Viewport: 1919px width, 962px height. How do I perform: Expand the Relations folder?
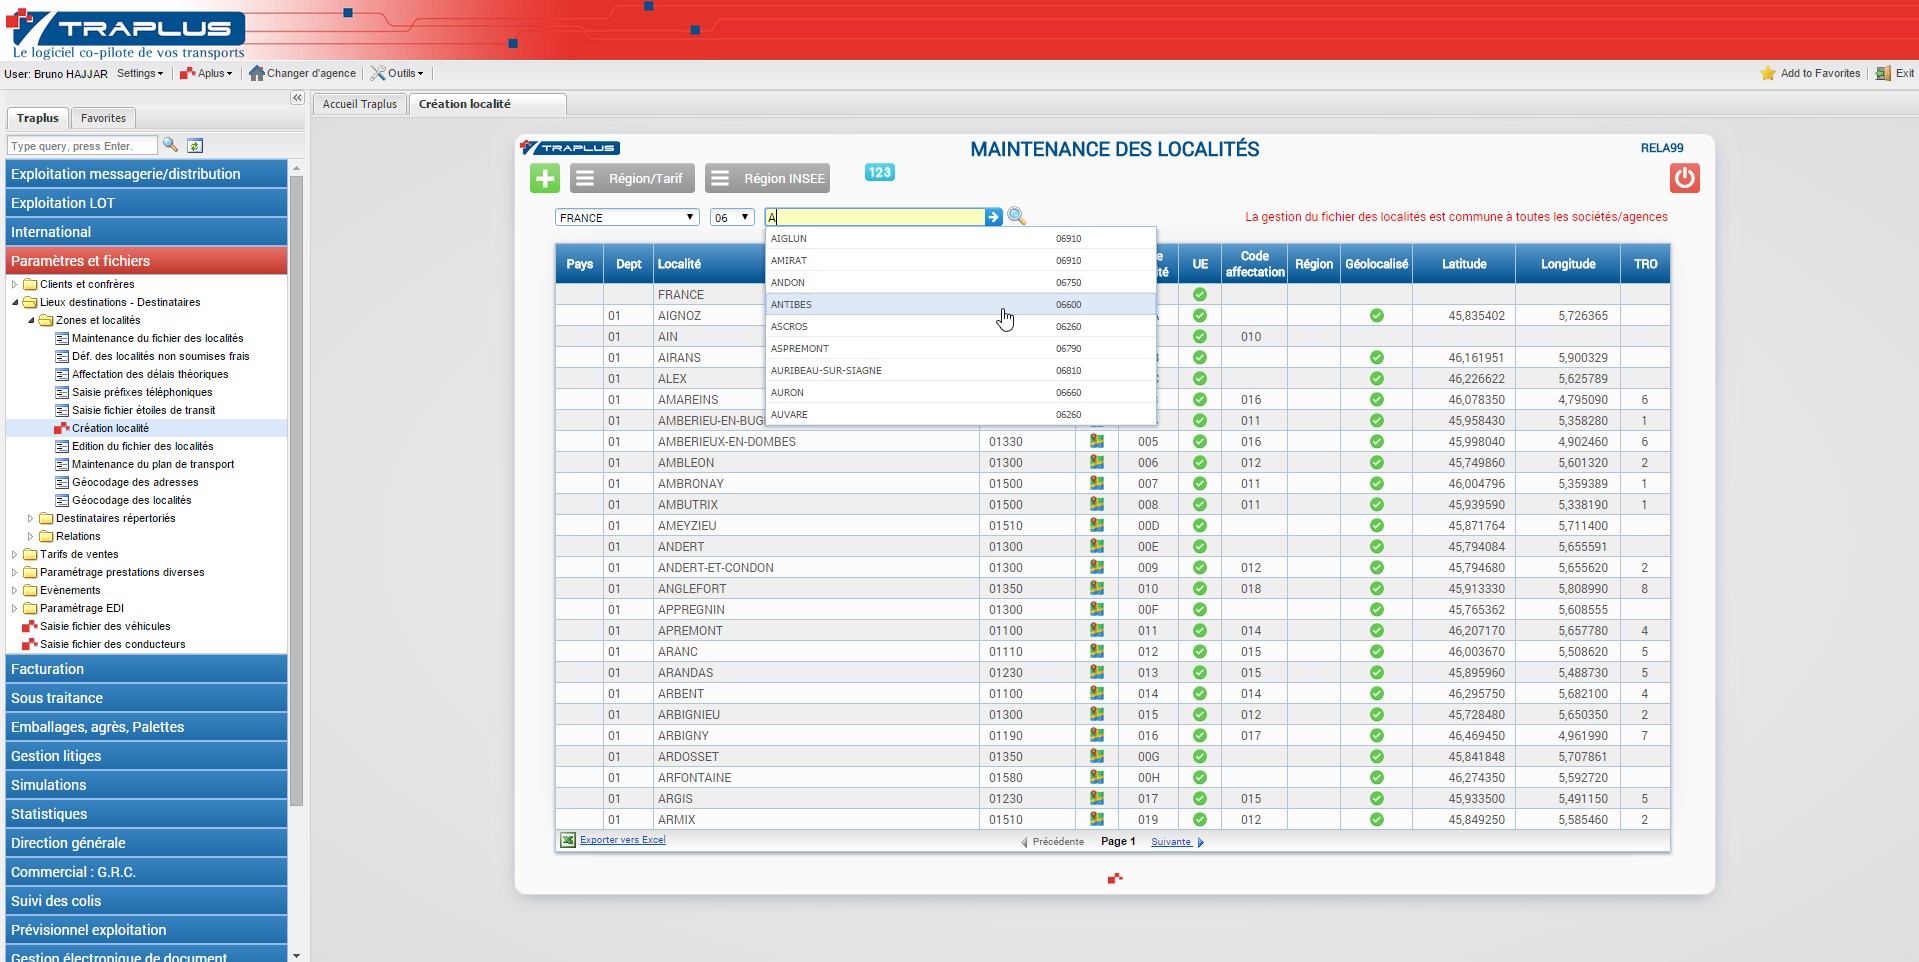point(30,536)
